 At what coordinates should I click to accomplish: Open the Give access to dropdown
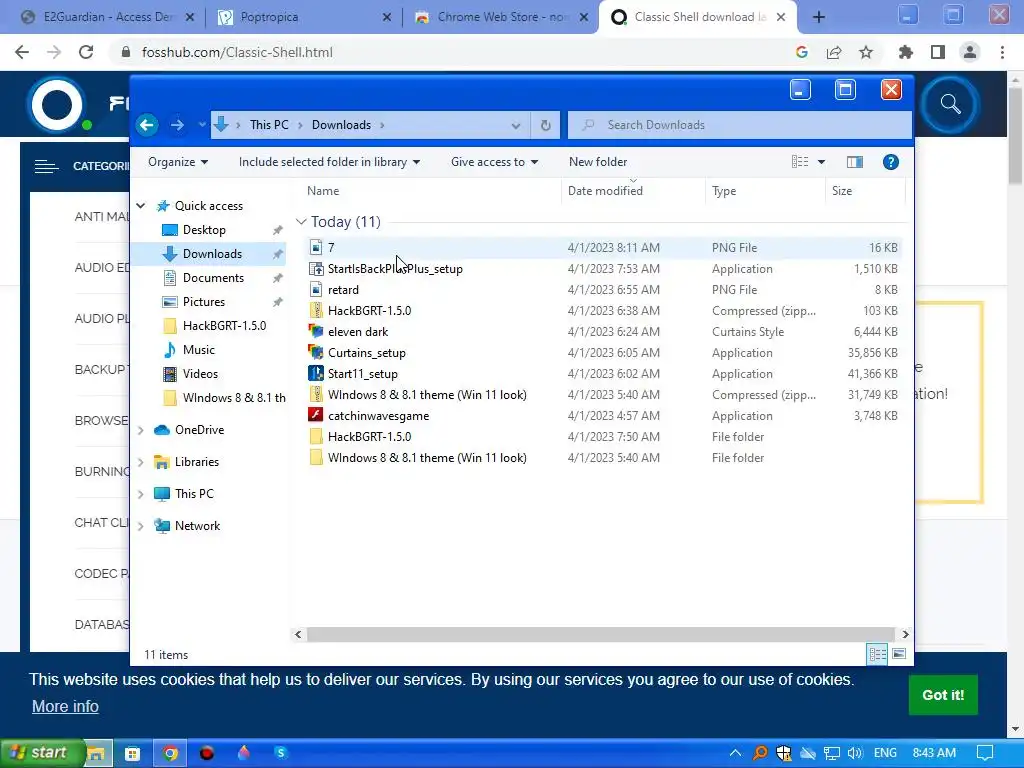[494, 162]
